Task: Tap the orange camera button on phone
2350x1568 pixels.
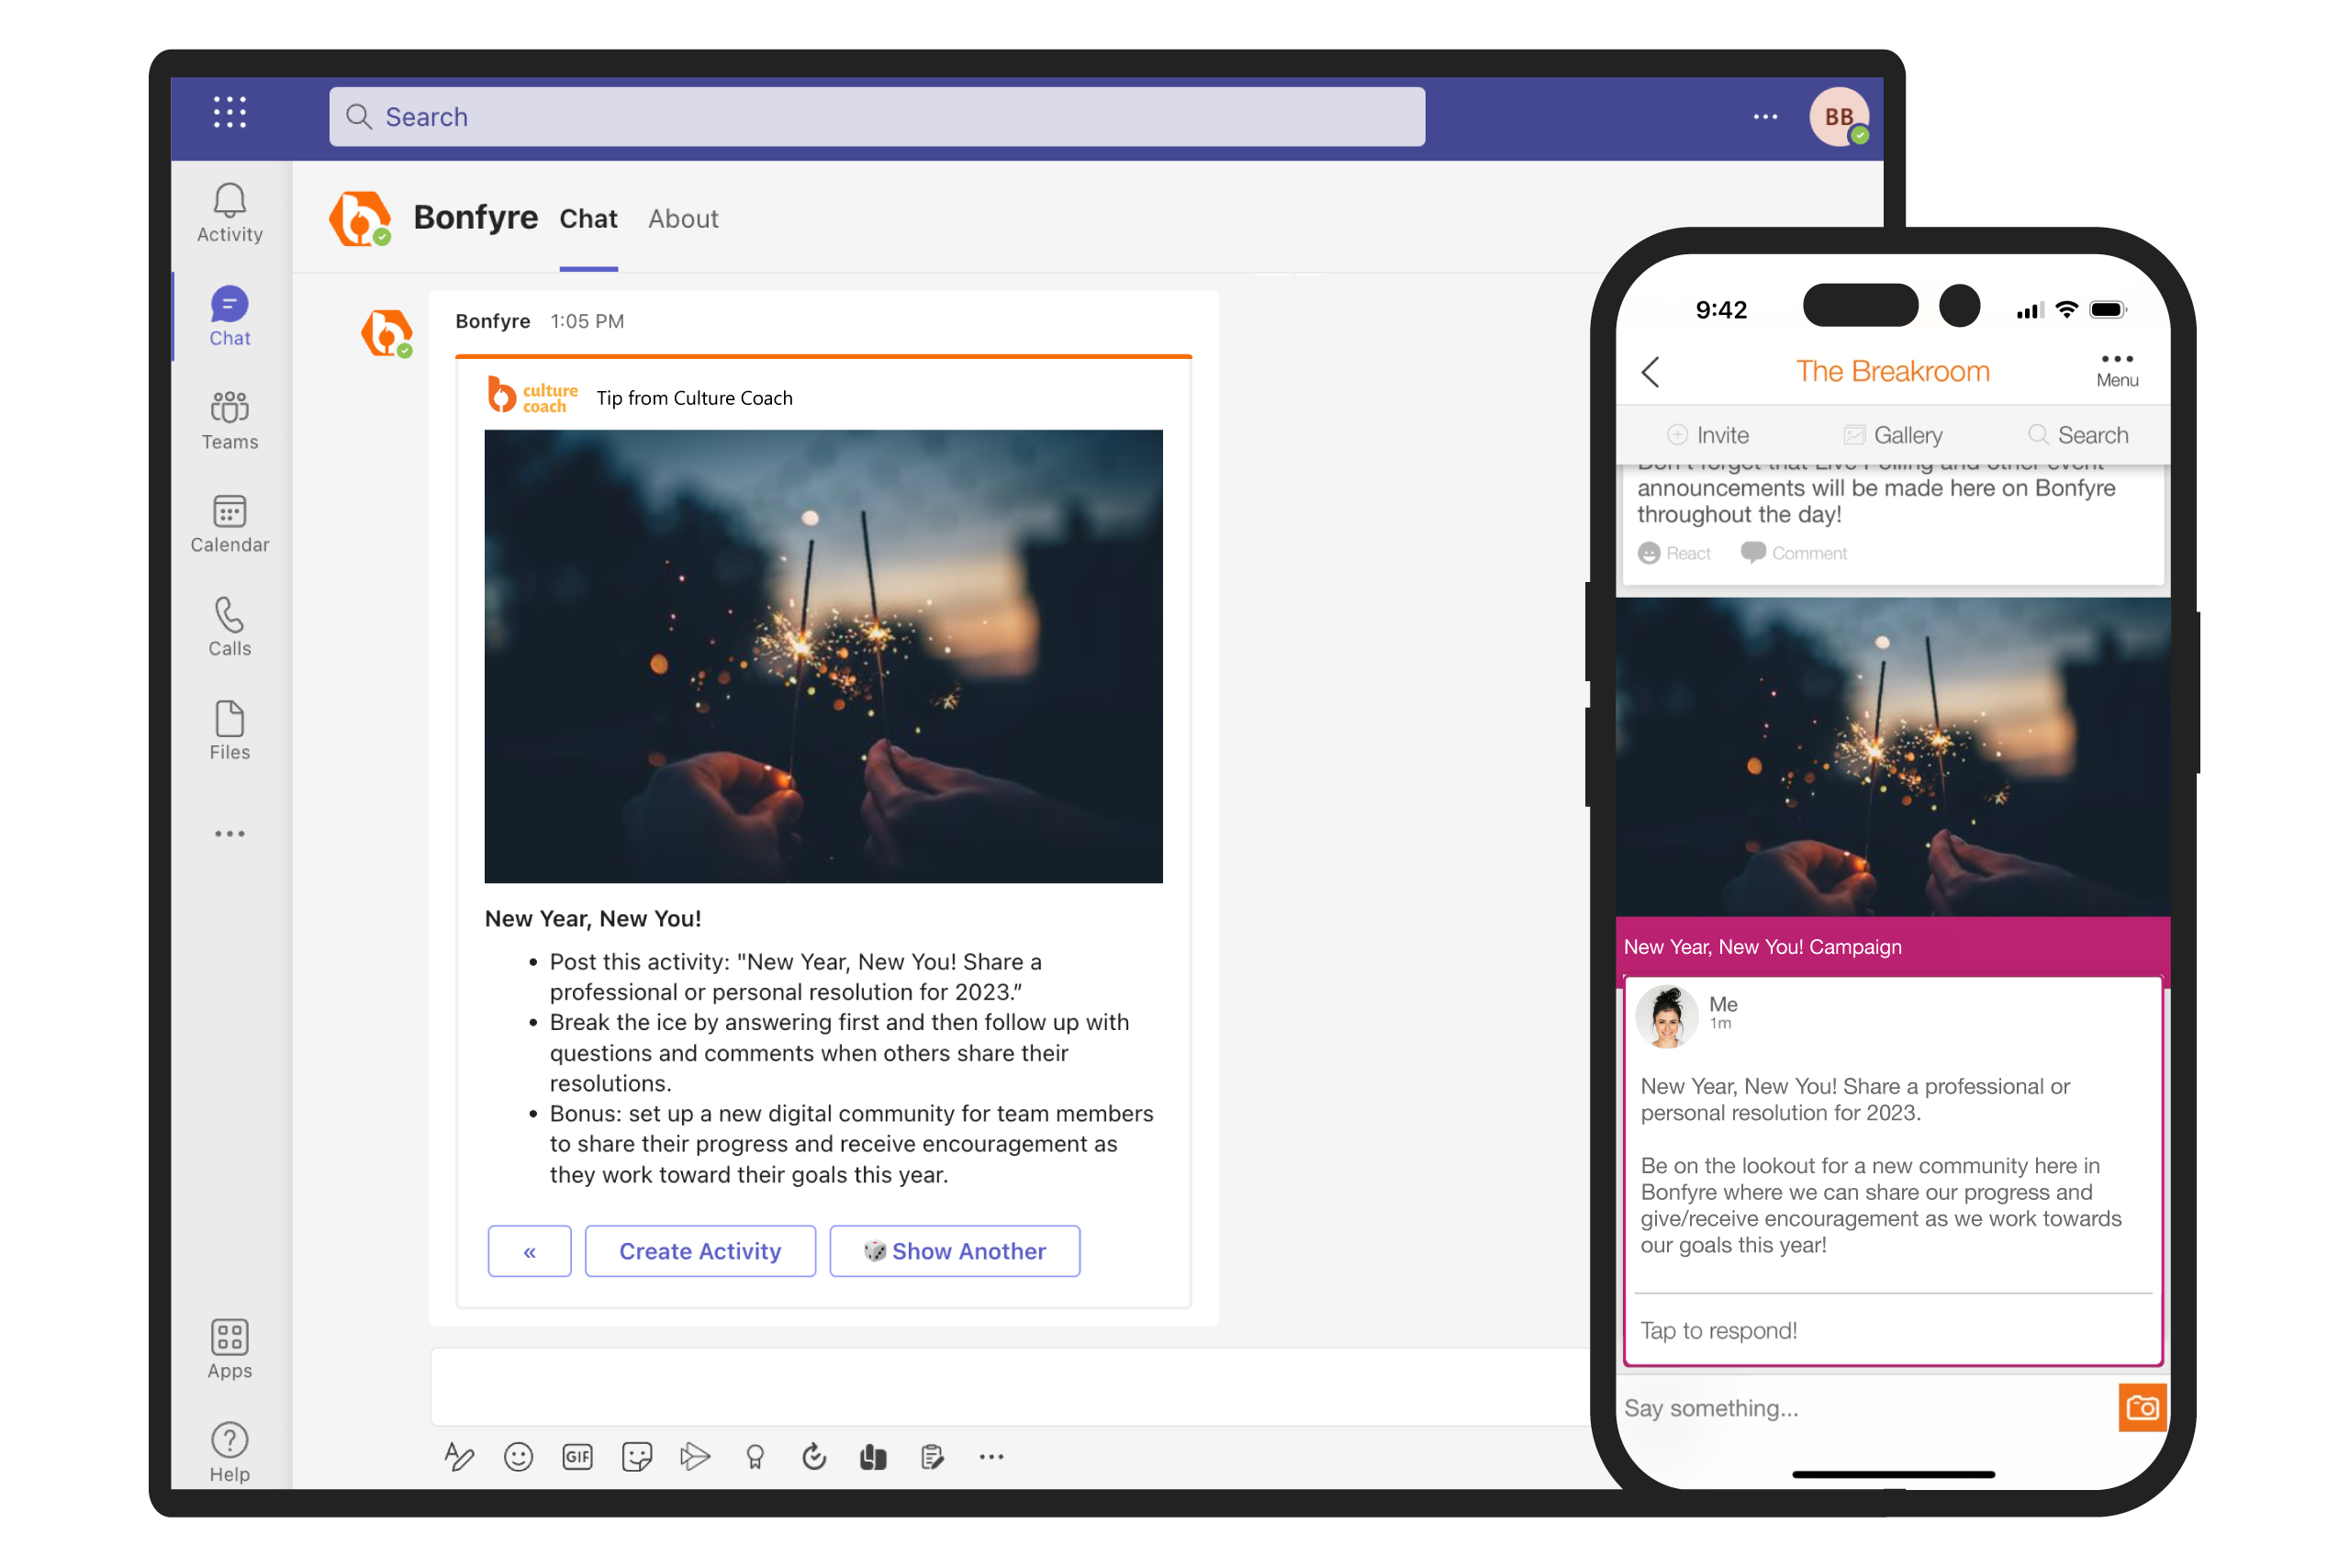Action: coord(2142,1407)
